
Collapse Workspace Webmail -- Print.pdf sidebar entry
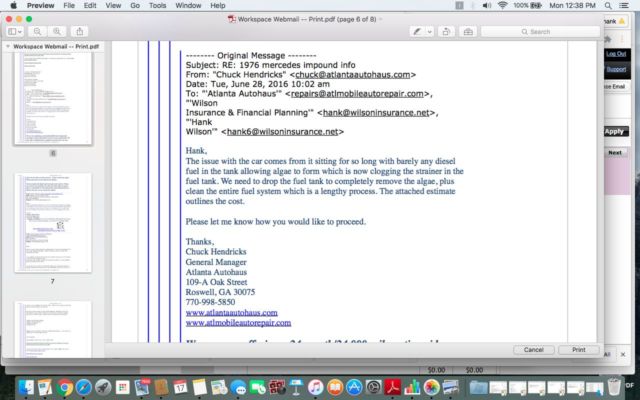point(8,47)
